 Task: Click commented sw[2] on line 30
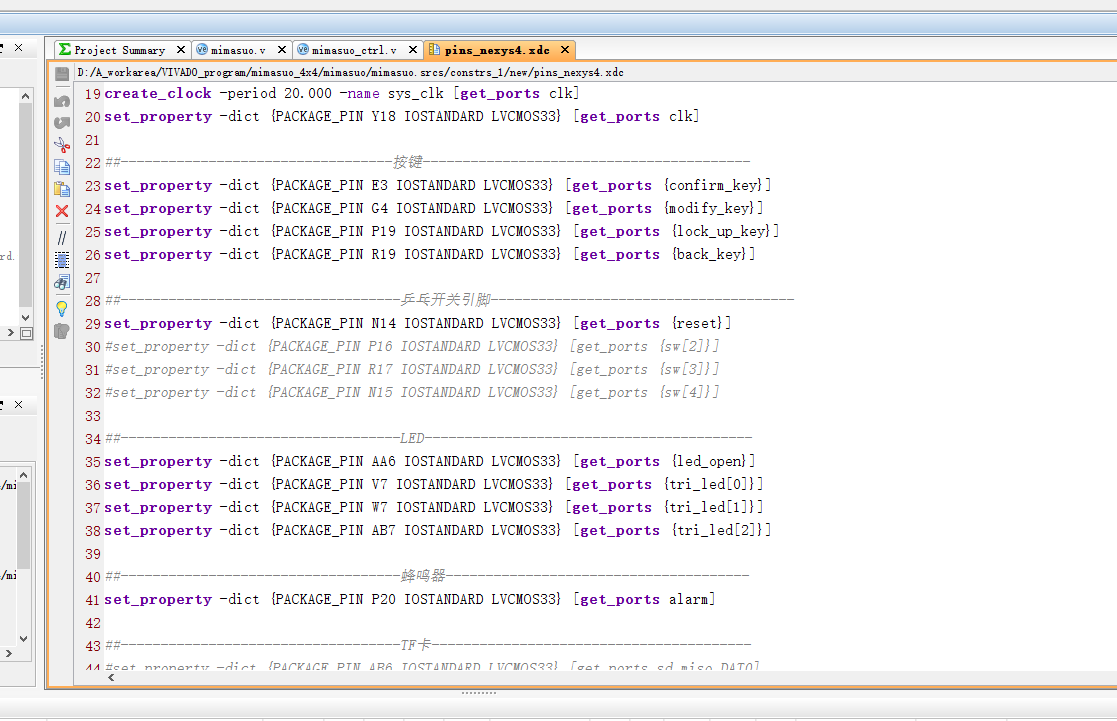[685, 346]
